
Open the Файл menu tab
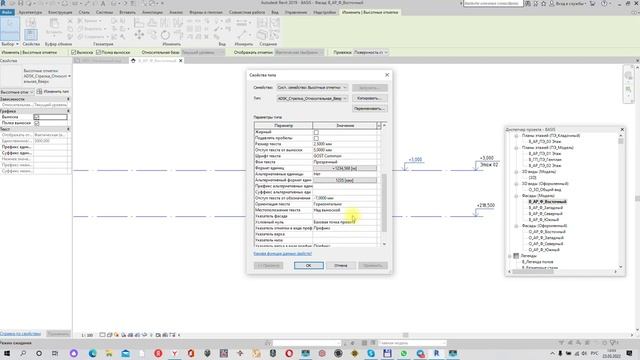(x=7, y=12)
